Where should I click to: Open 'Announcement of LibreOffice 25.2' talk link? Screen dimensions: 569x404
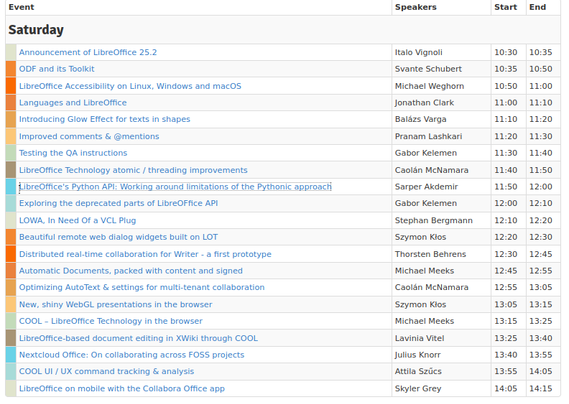(x=88, y=52)
